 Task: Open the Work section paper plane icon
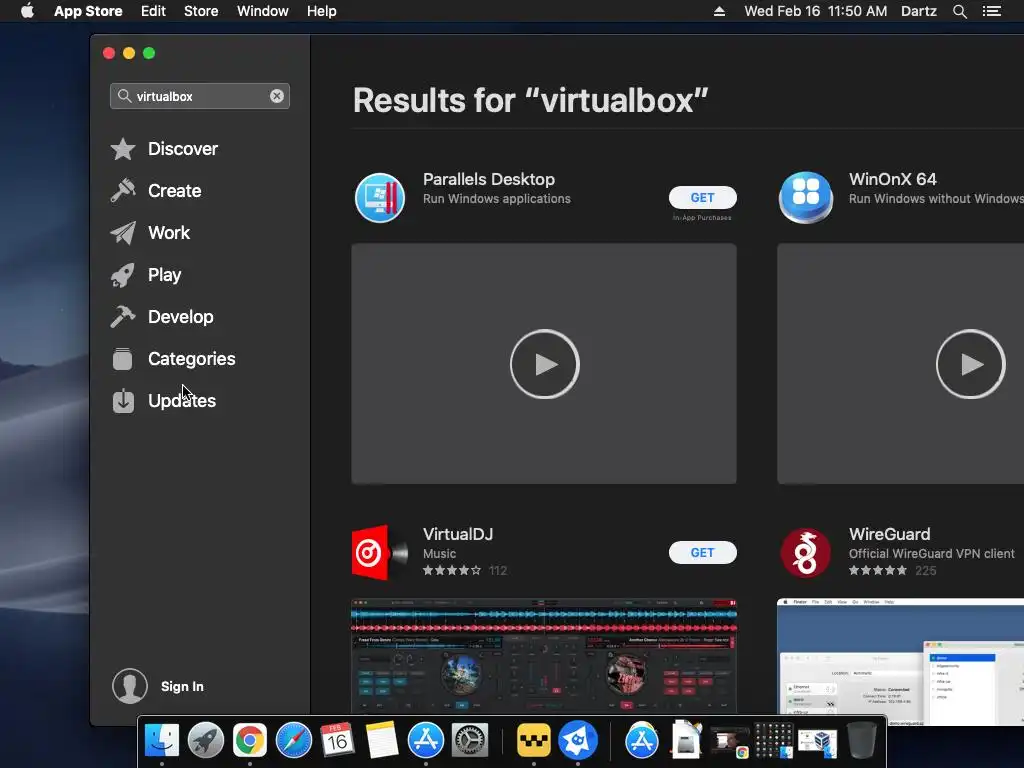point(123,232)
